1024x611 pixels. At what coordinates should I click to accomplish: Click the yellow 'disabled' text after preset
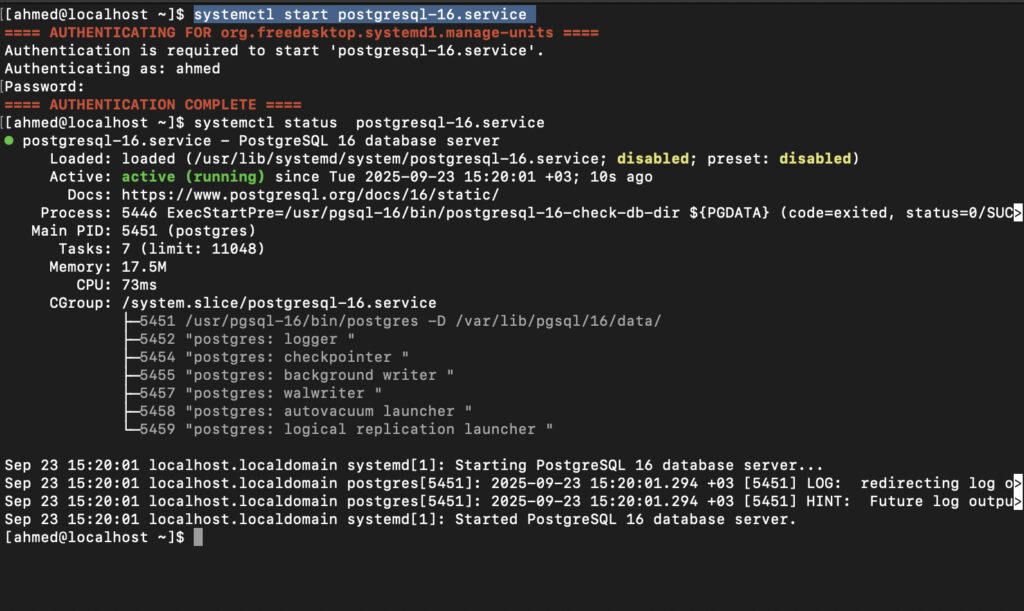tap(814, 159)
